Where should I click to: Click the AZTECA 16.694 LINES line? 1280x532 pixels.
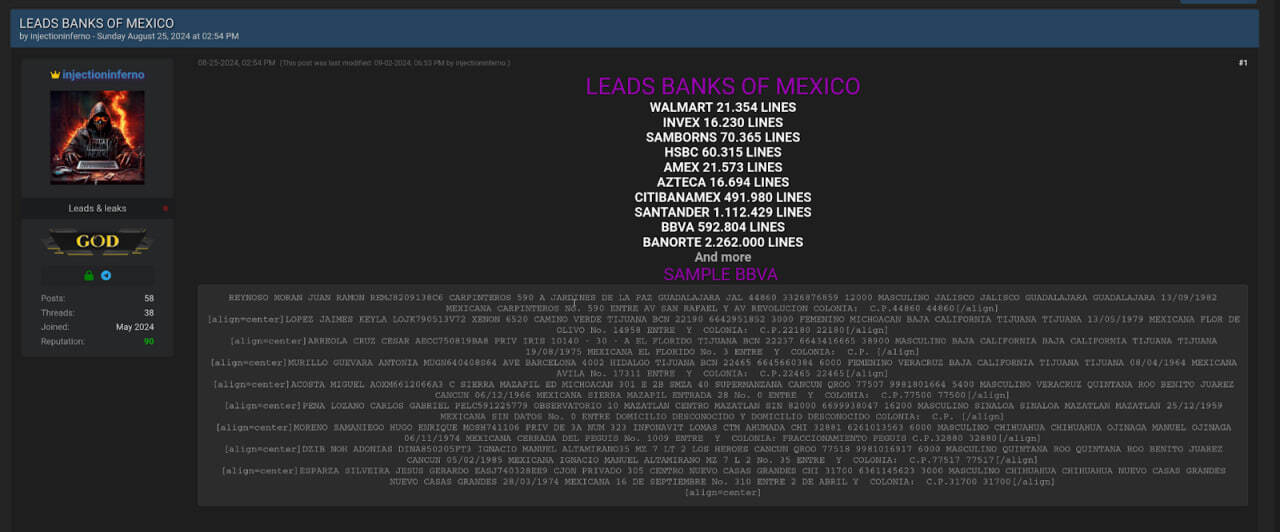click(722, 182)
